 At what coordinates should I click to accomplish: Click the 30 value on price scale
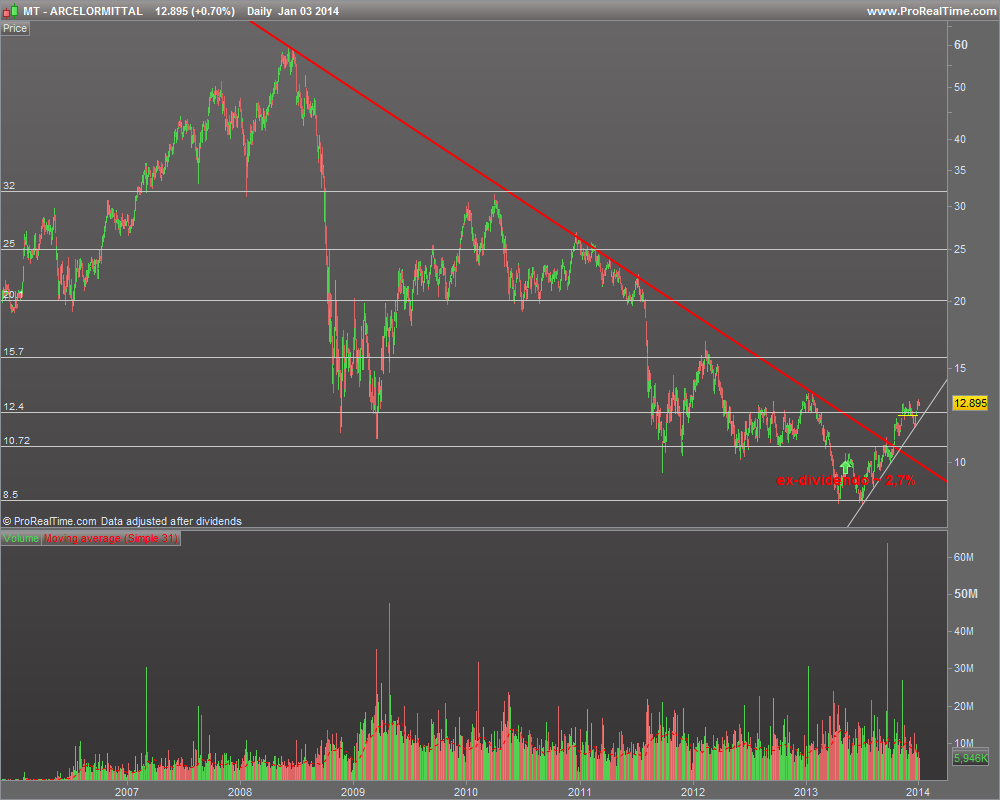point(960,207)
